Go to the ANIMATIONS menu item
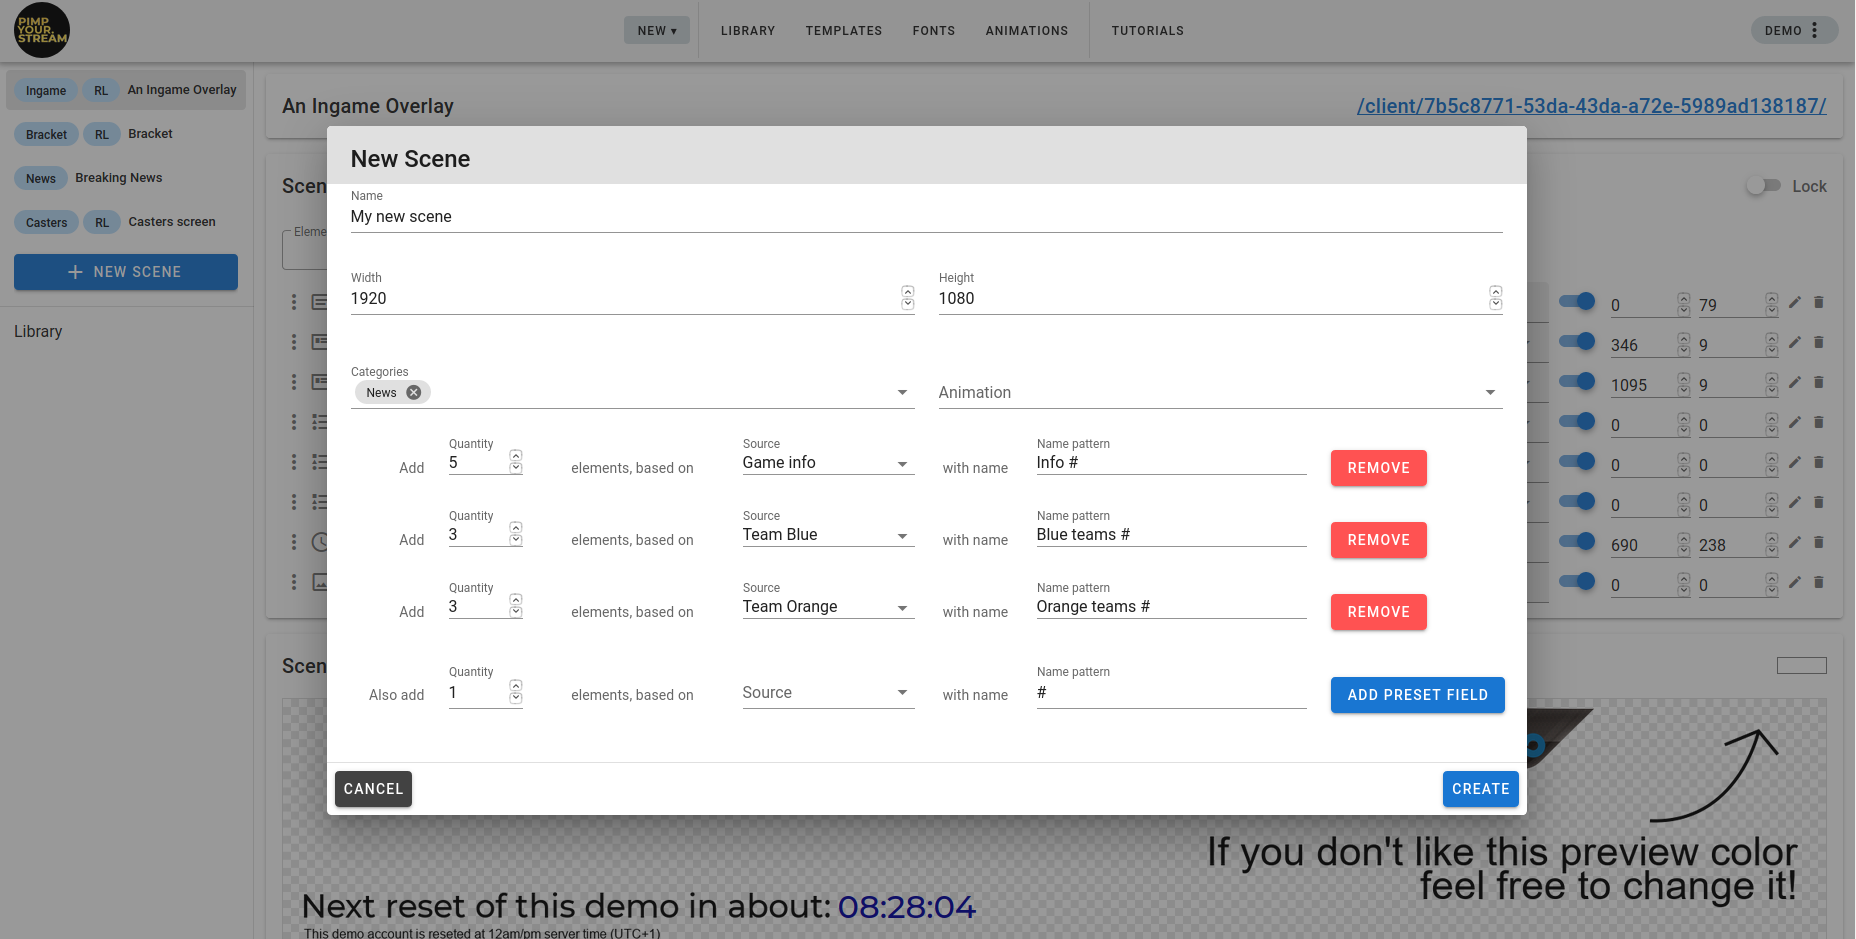1856x939 pixels. [x=1026, y=31]
